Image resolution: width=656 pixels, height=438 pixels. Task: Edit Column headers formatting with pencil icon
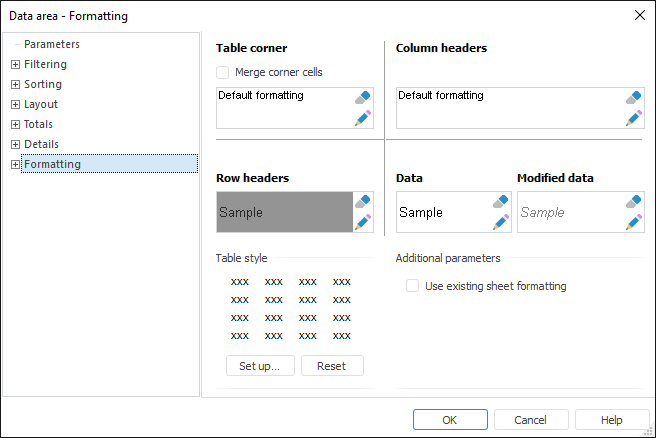[x=633, y=118]
